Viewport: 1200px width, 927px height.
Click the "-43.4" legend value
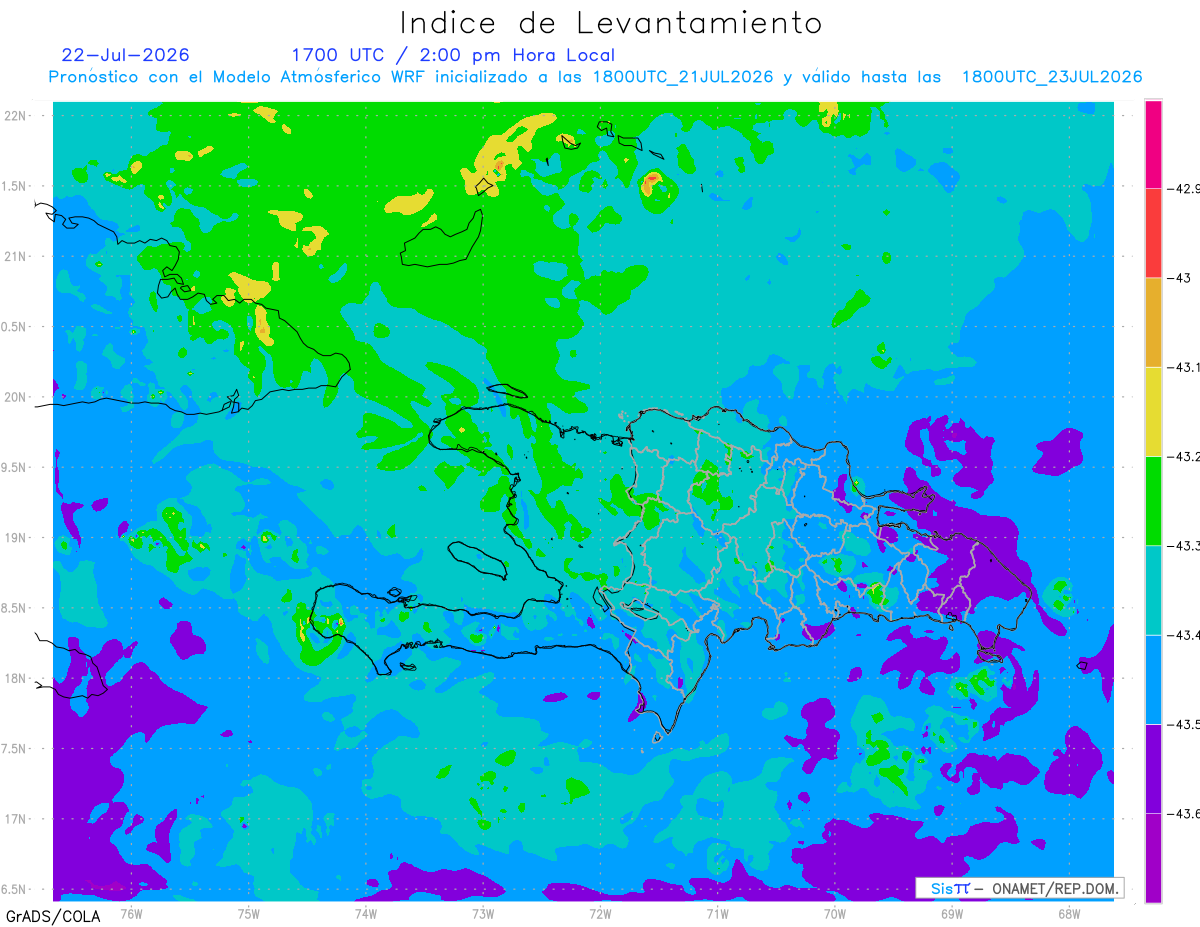1184,634
